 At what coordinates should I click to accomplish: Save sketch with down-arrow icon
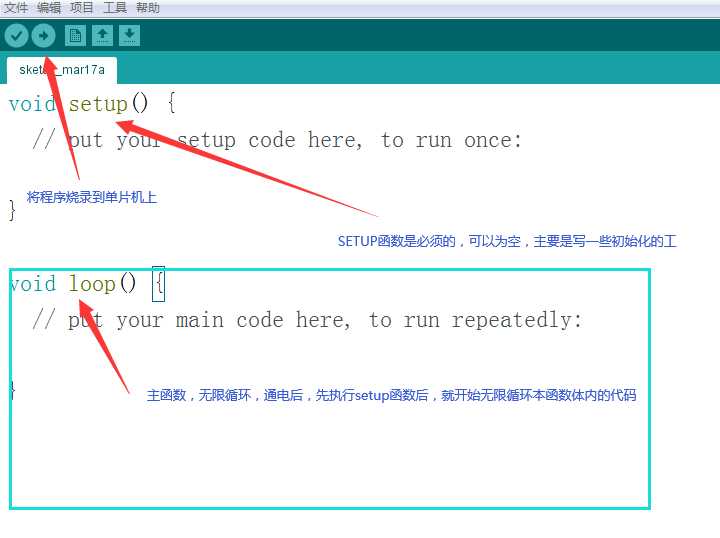(x=129, y=35)
